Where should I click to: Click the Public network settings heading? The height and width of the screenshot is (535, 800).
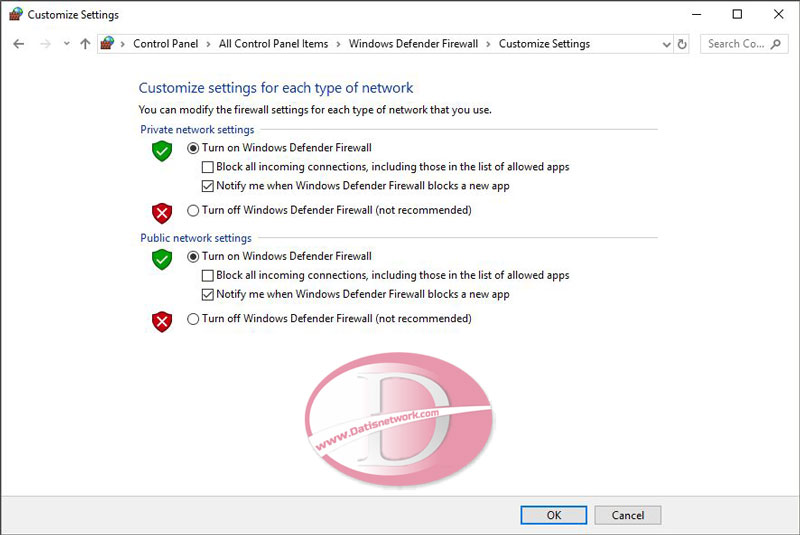point(196,238)
